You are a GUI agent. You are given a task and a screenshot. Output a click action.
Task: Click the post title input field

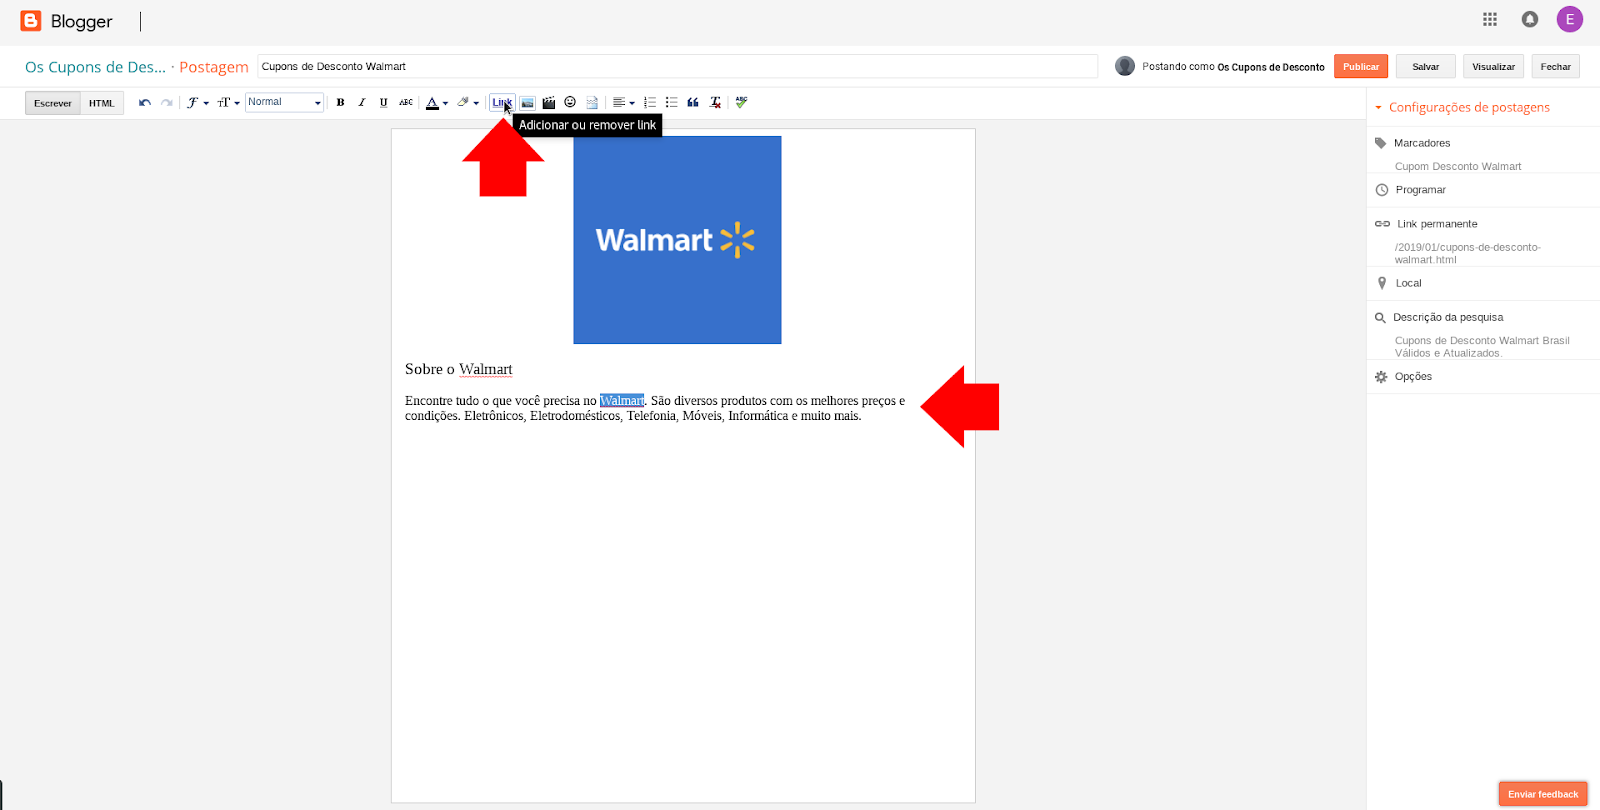(x=677, y=66)
